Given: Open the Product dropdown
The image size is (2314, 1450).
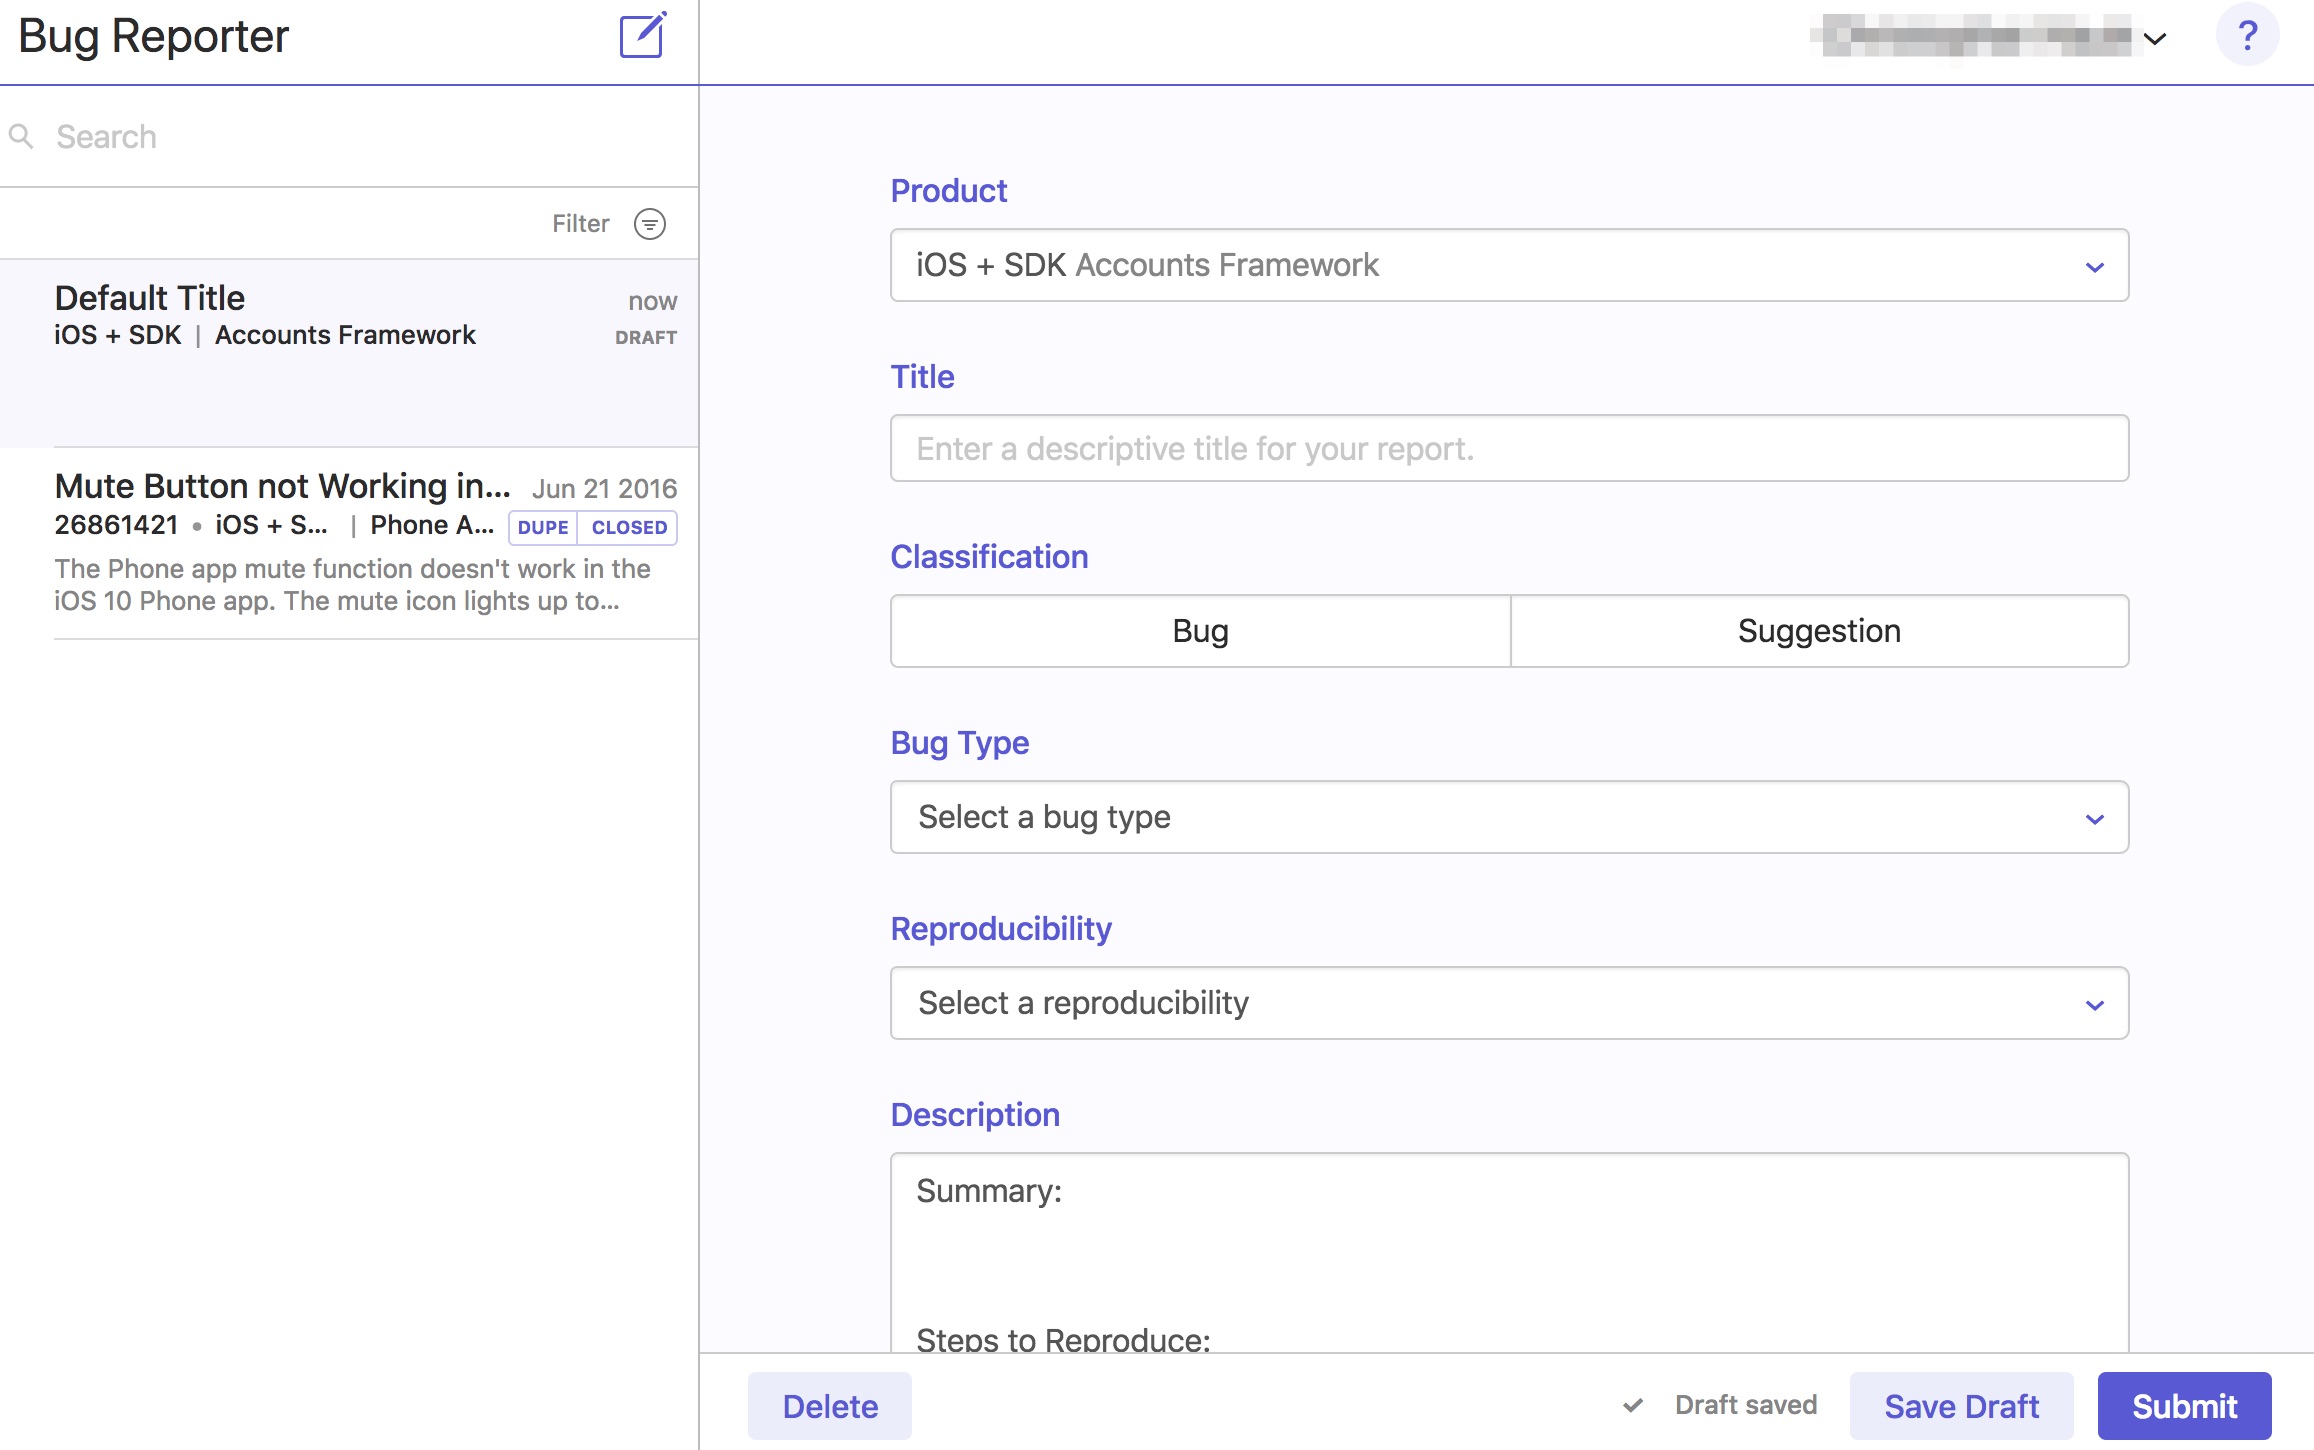Looking at the screenshot, I should (x=1509, y=266).
